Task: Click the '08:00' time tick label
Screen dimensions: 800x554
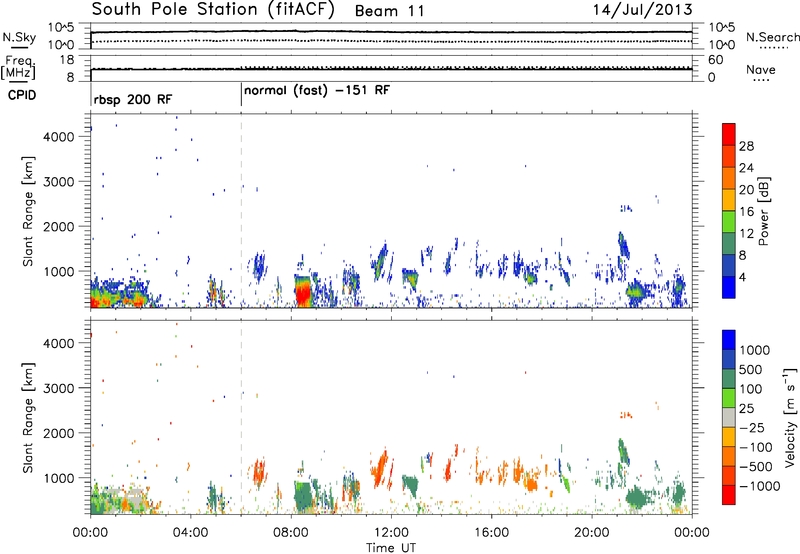Action: [x=291, y=533]
